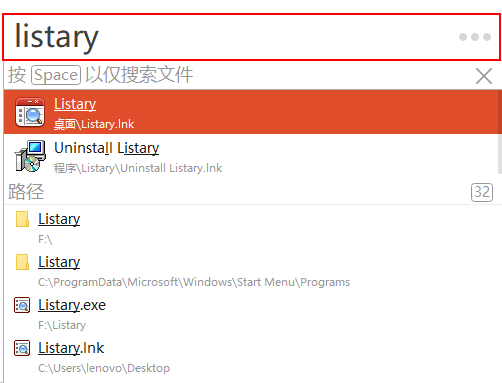Viewport: 502px width, 383px height.
Task: Click the Space key hint label
Action: (56, 75)
